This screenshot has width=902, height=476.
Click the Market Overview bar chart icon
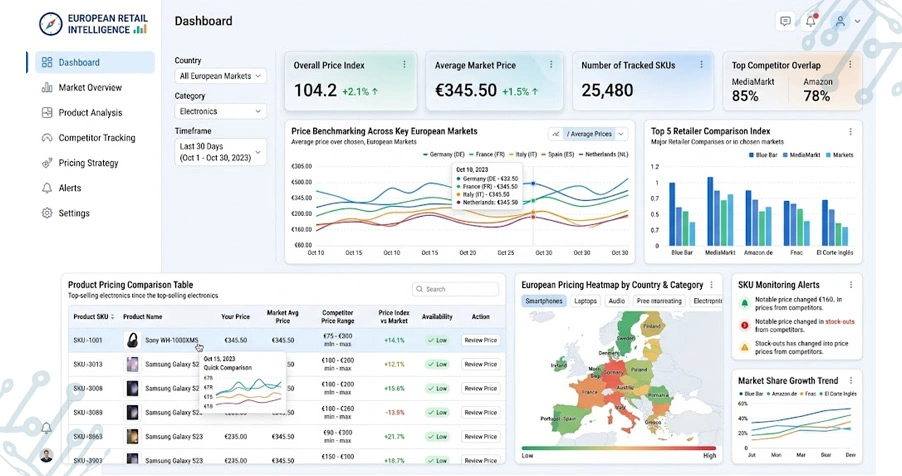[47, 87]
